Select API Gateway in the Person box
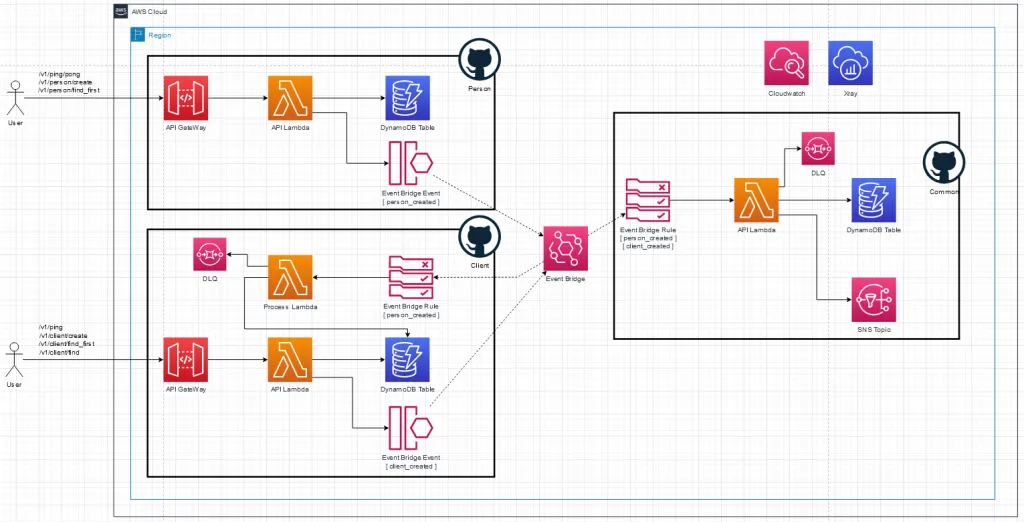The image size is (1024, 522). pos(186,98)
